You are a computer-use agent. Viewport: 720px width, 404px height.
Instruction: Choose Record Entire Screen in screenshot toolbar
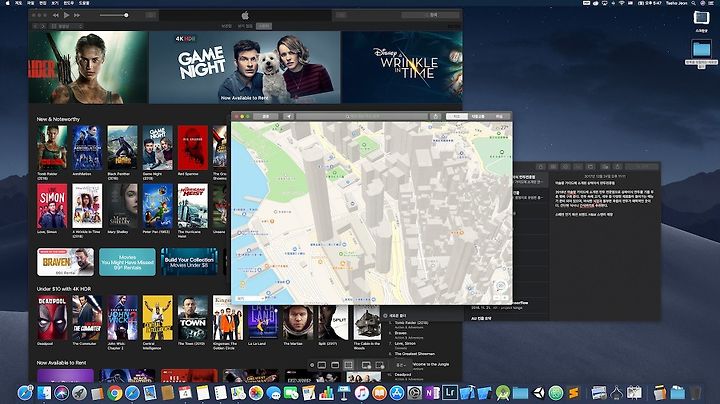366,365
